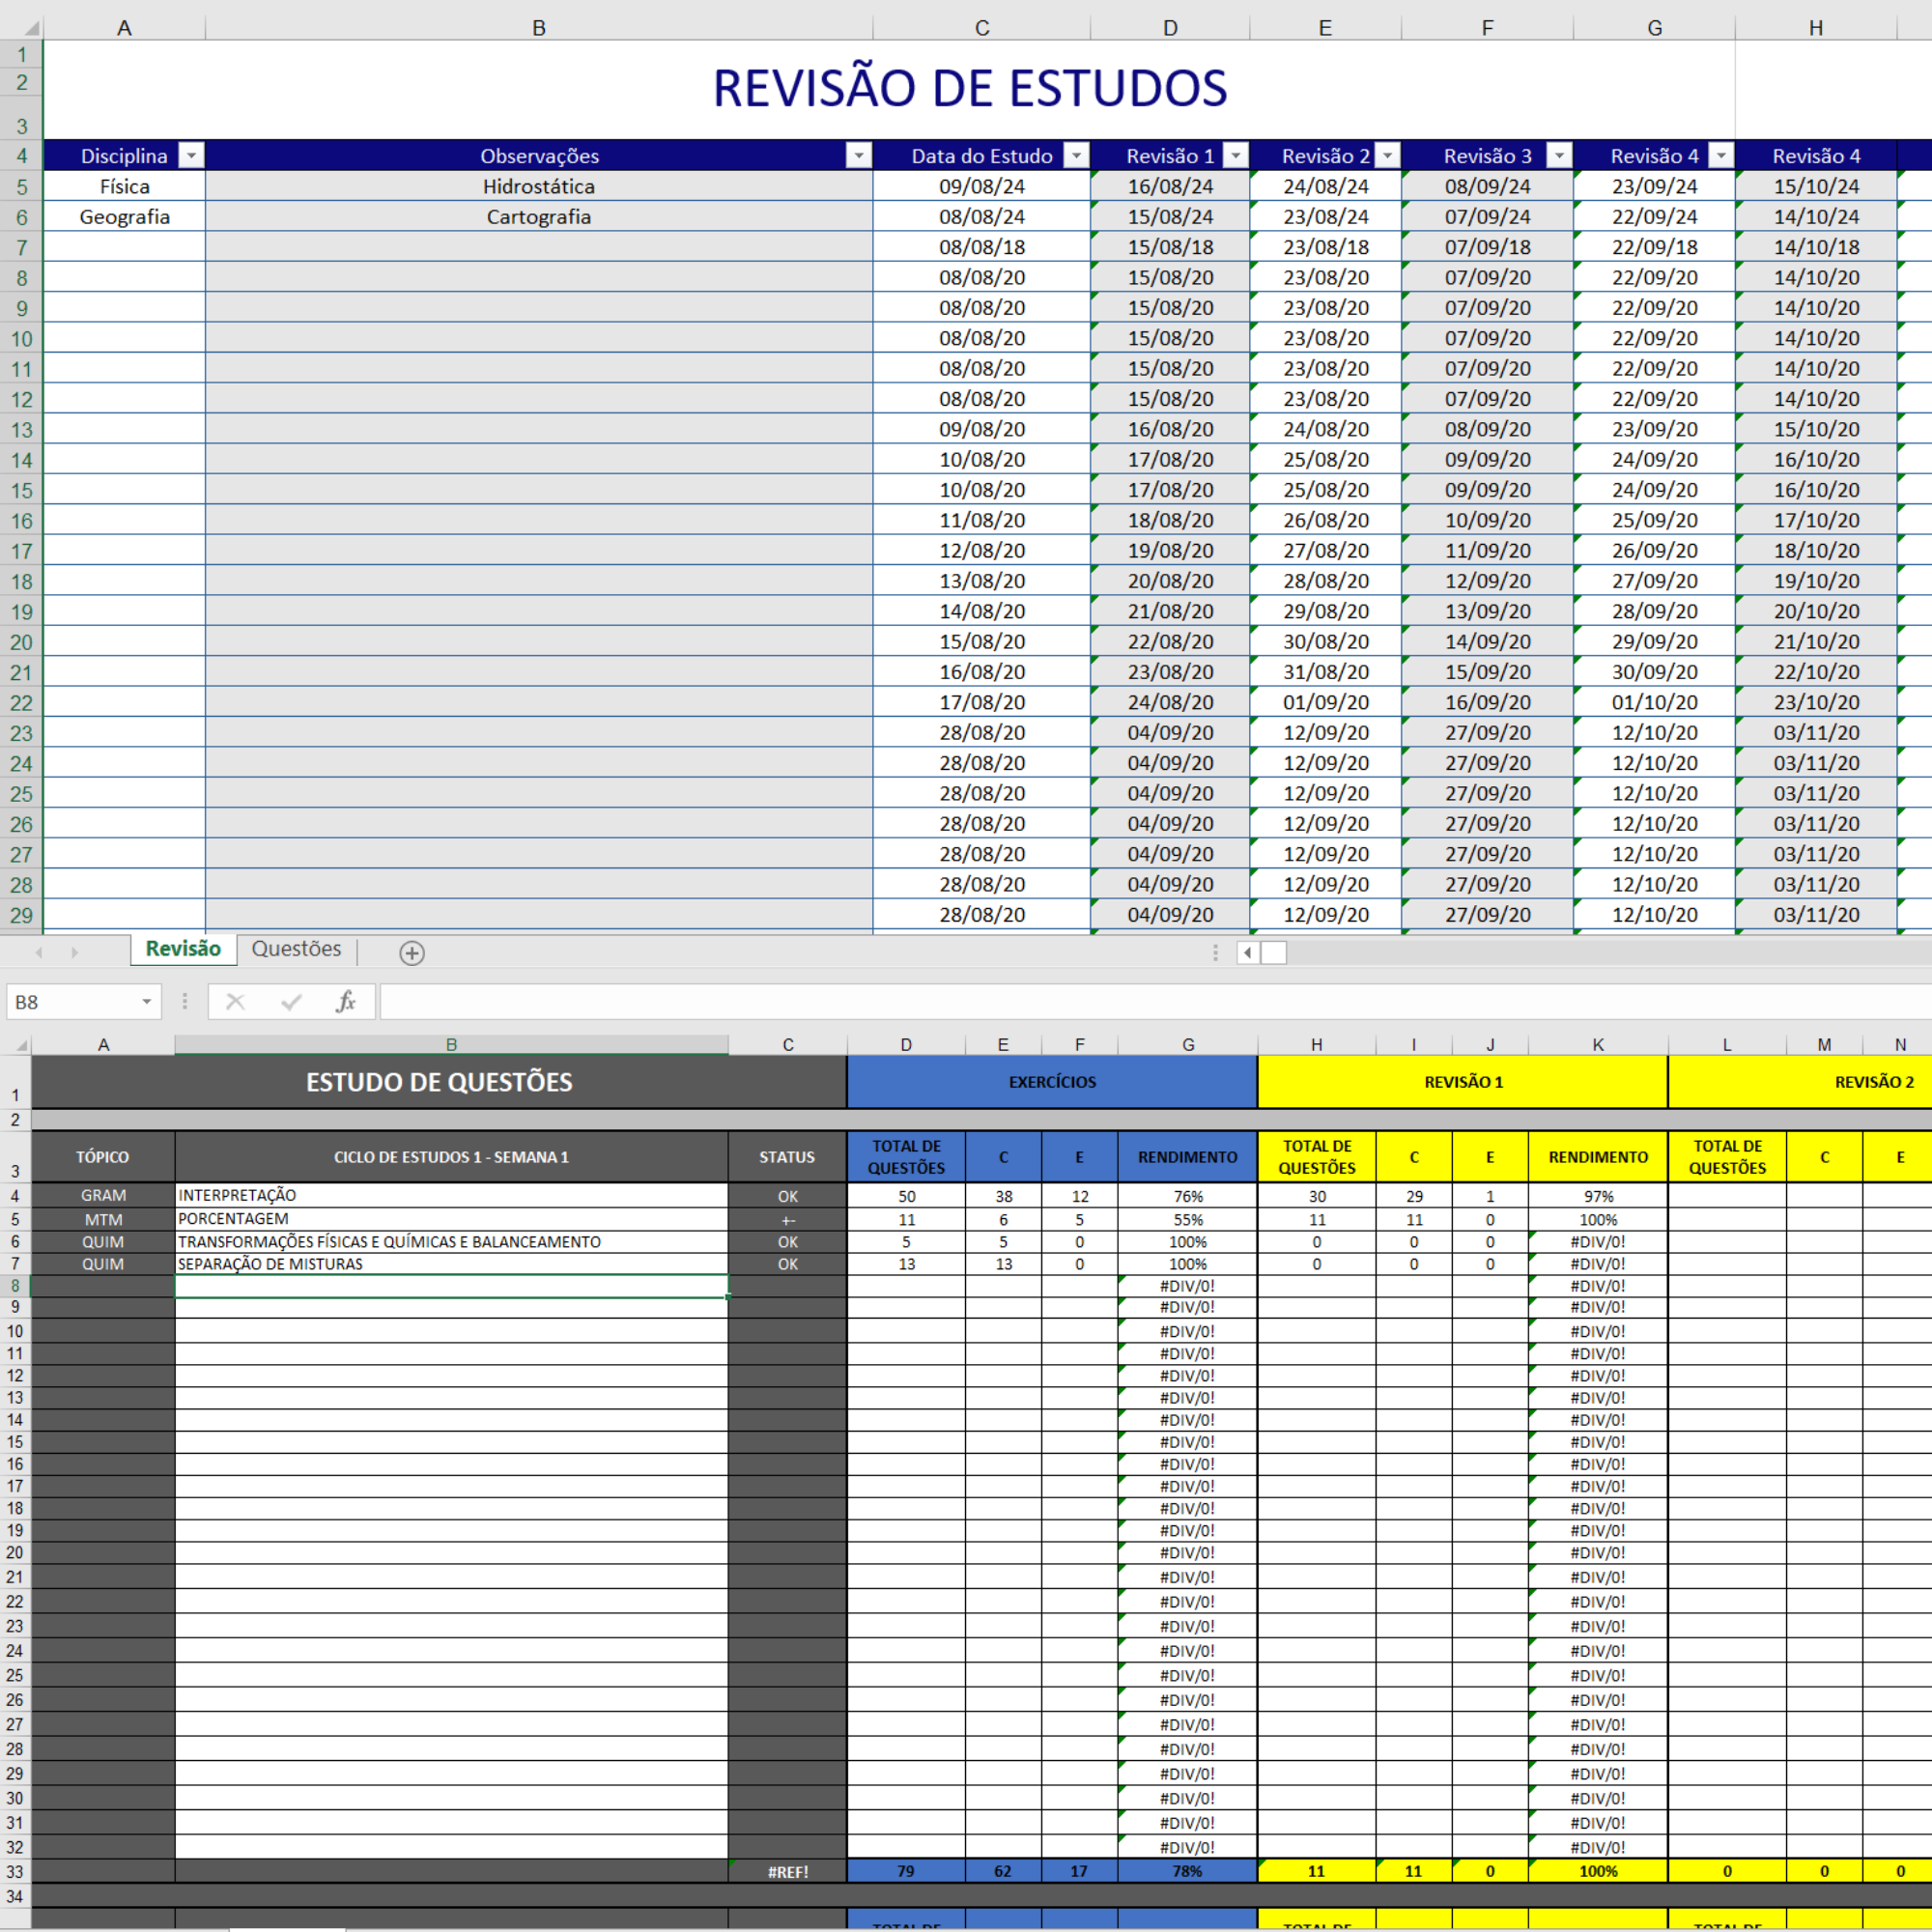Open the Disciplina filter dropdown
The height and width of the screenshot is (1932, 1932).
coord(190,155)
